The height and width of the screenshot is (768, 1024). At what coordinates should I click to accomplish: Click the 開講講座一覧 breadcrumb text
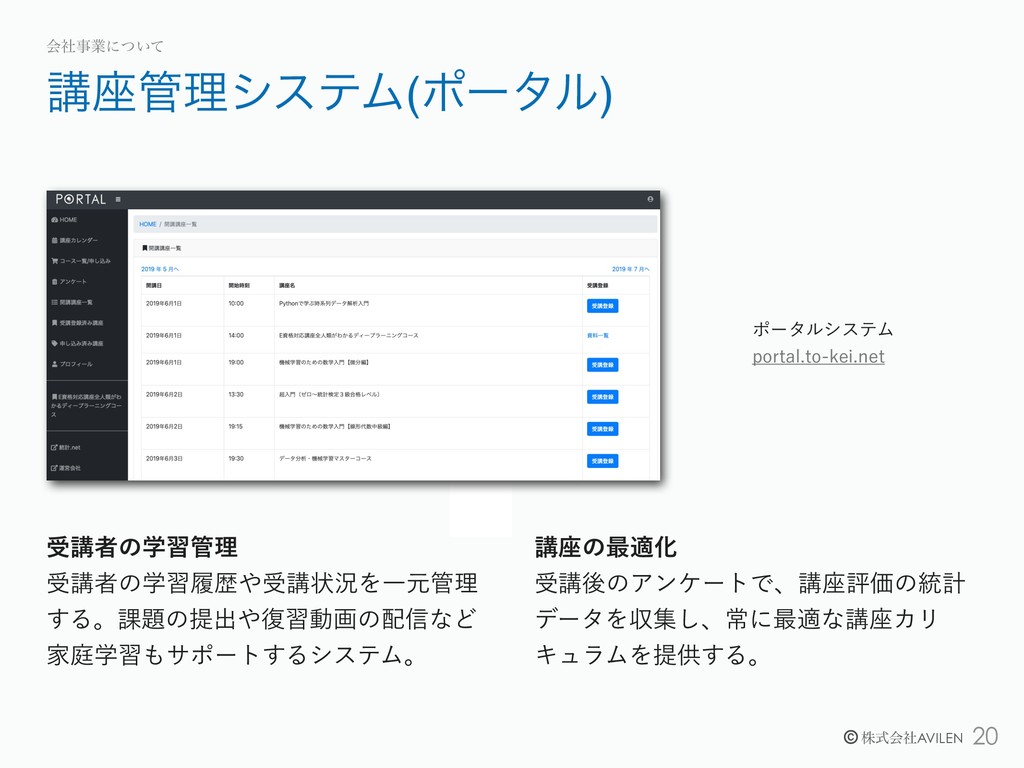180,224
